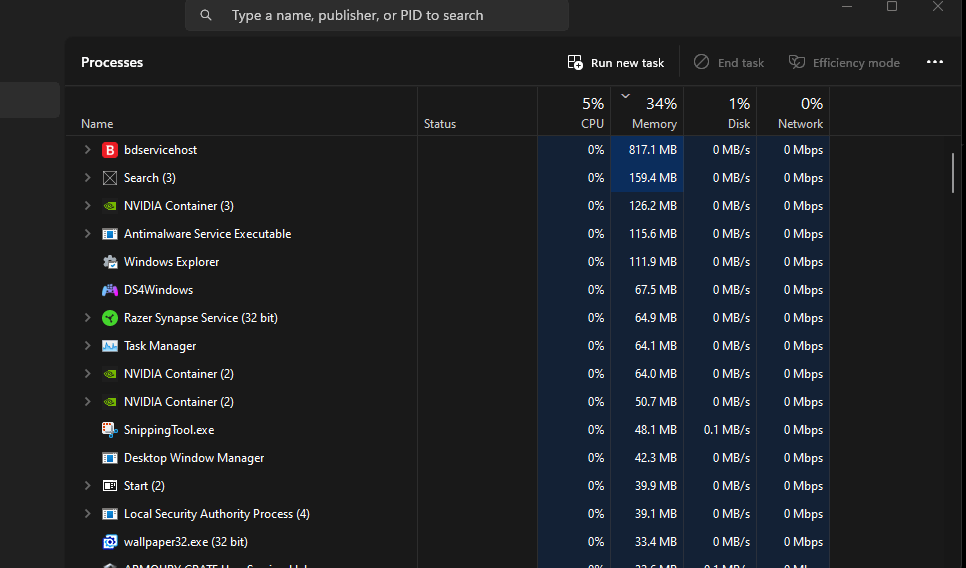Image resolution: width=966 pixels, height=568 pixels.
Task: Sort by the Name column header
Action: tap(242, 111)
